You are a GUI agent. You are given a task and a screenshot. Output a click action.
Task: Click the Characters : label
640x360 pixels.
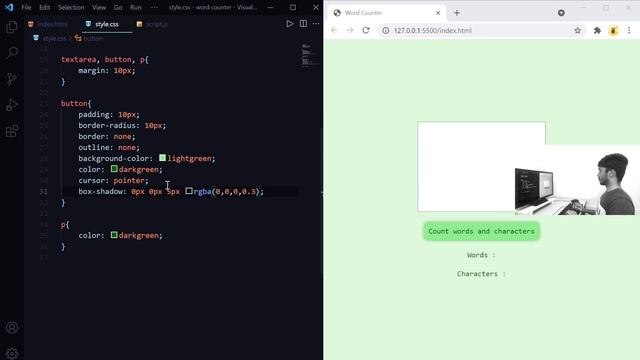pos(481,274)
